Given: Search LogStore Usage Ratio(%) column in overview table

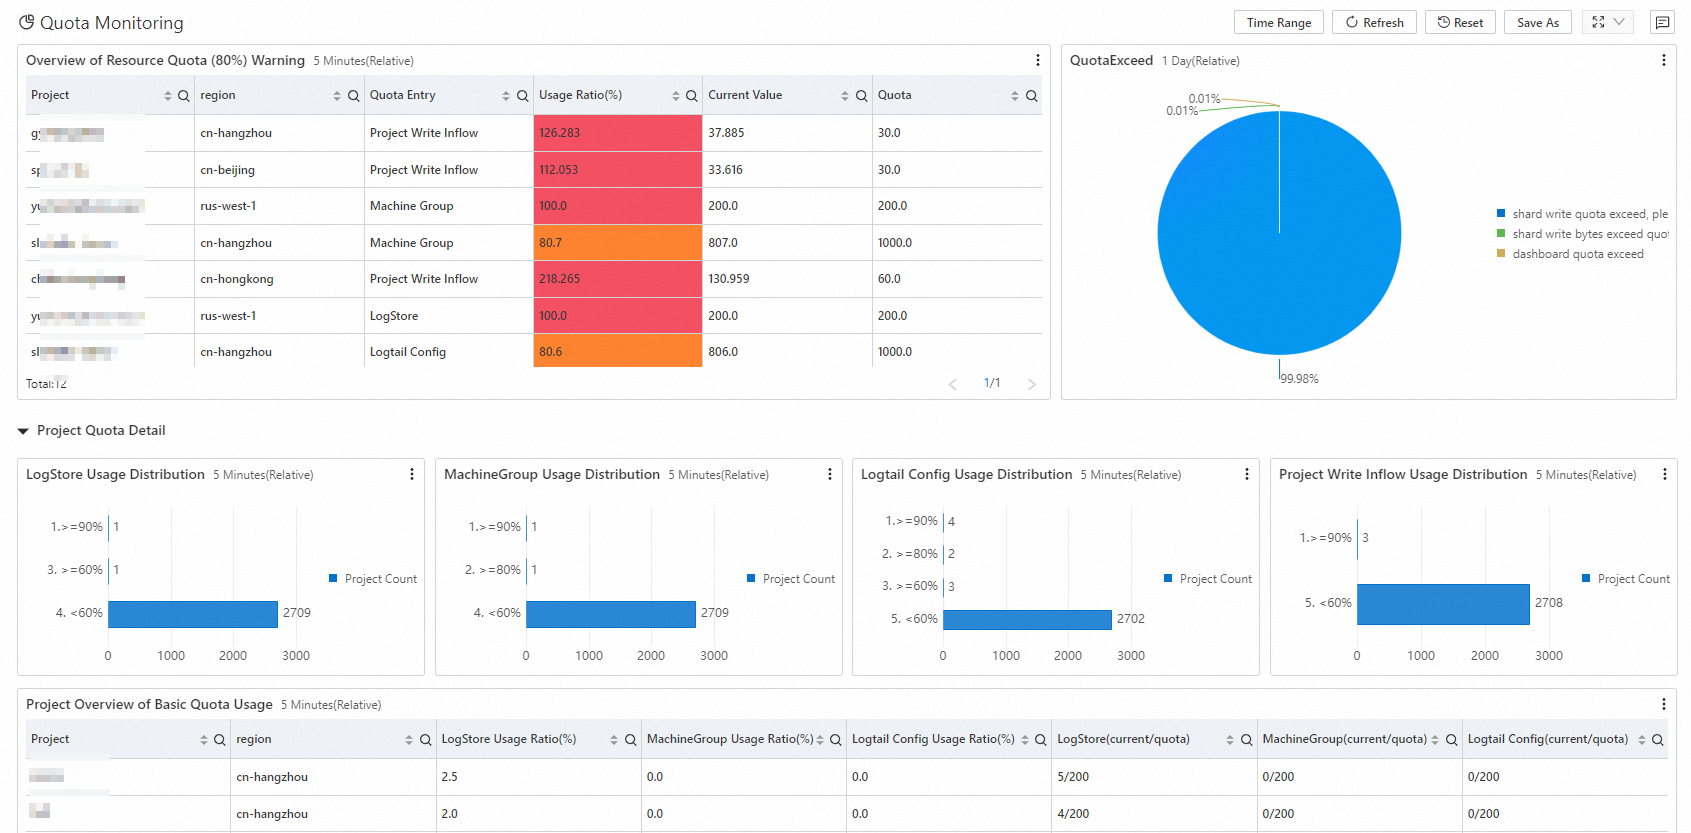Looking at the screenshot, I should (x=630, y=740).
